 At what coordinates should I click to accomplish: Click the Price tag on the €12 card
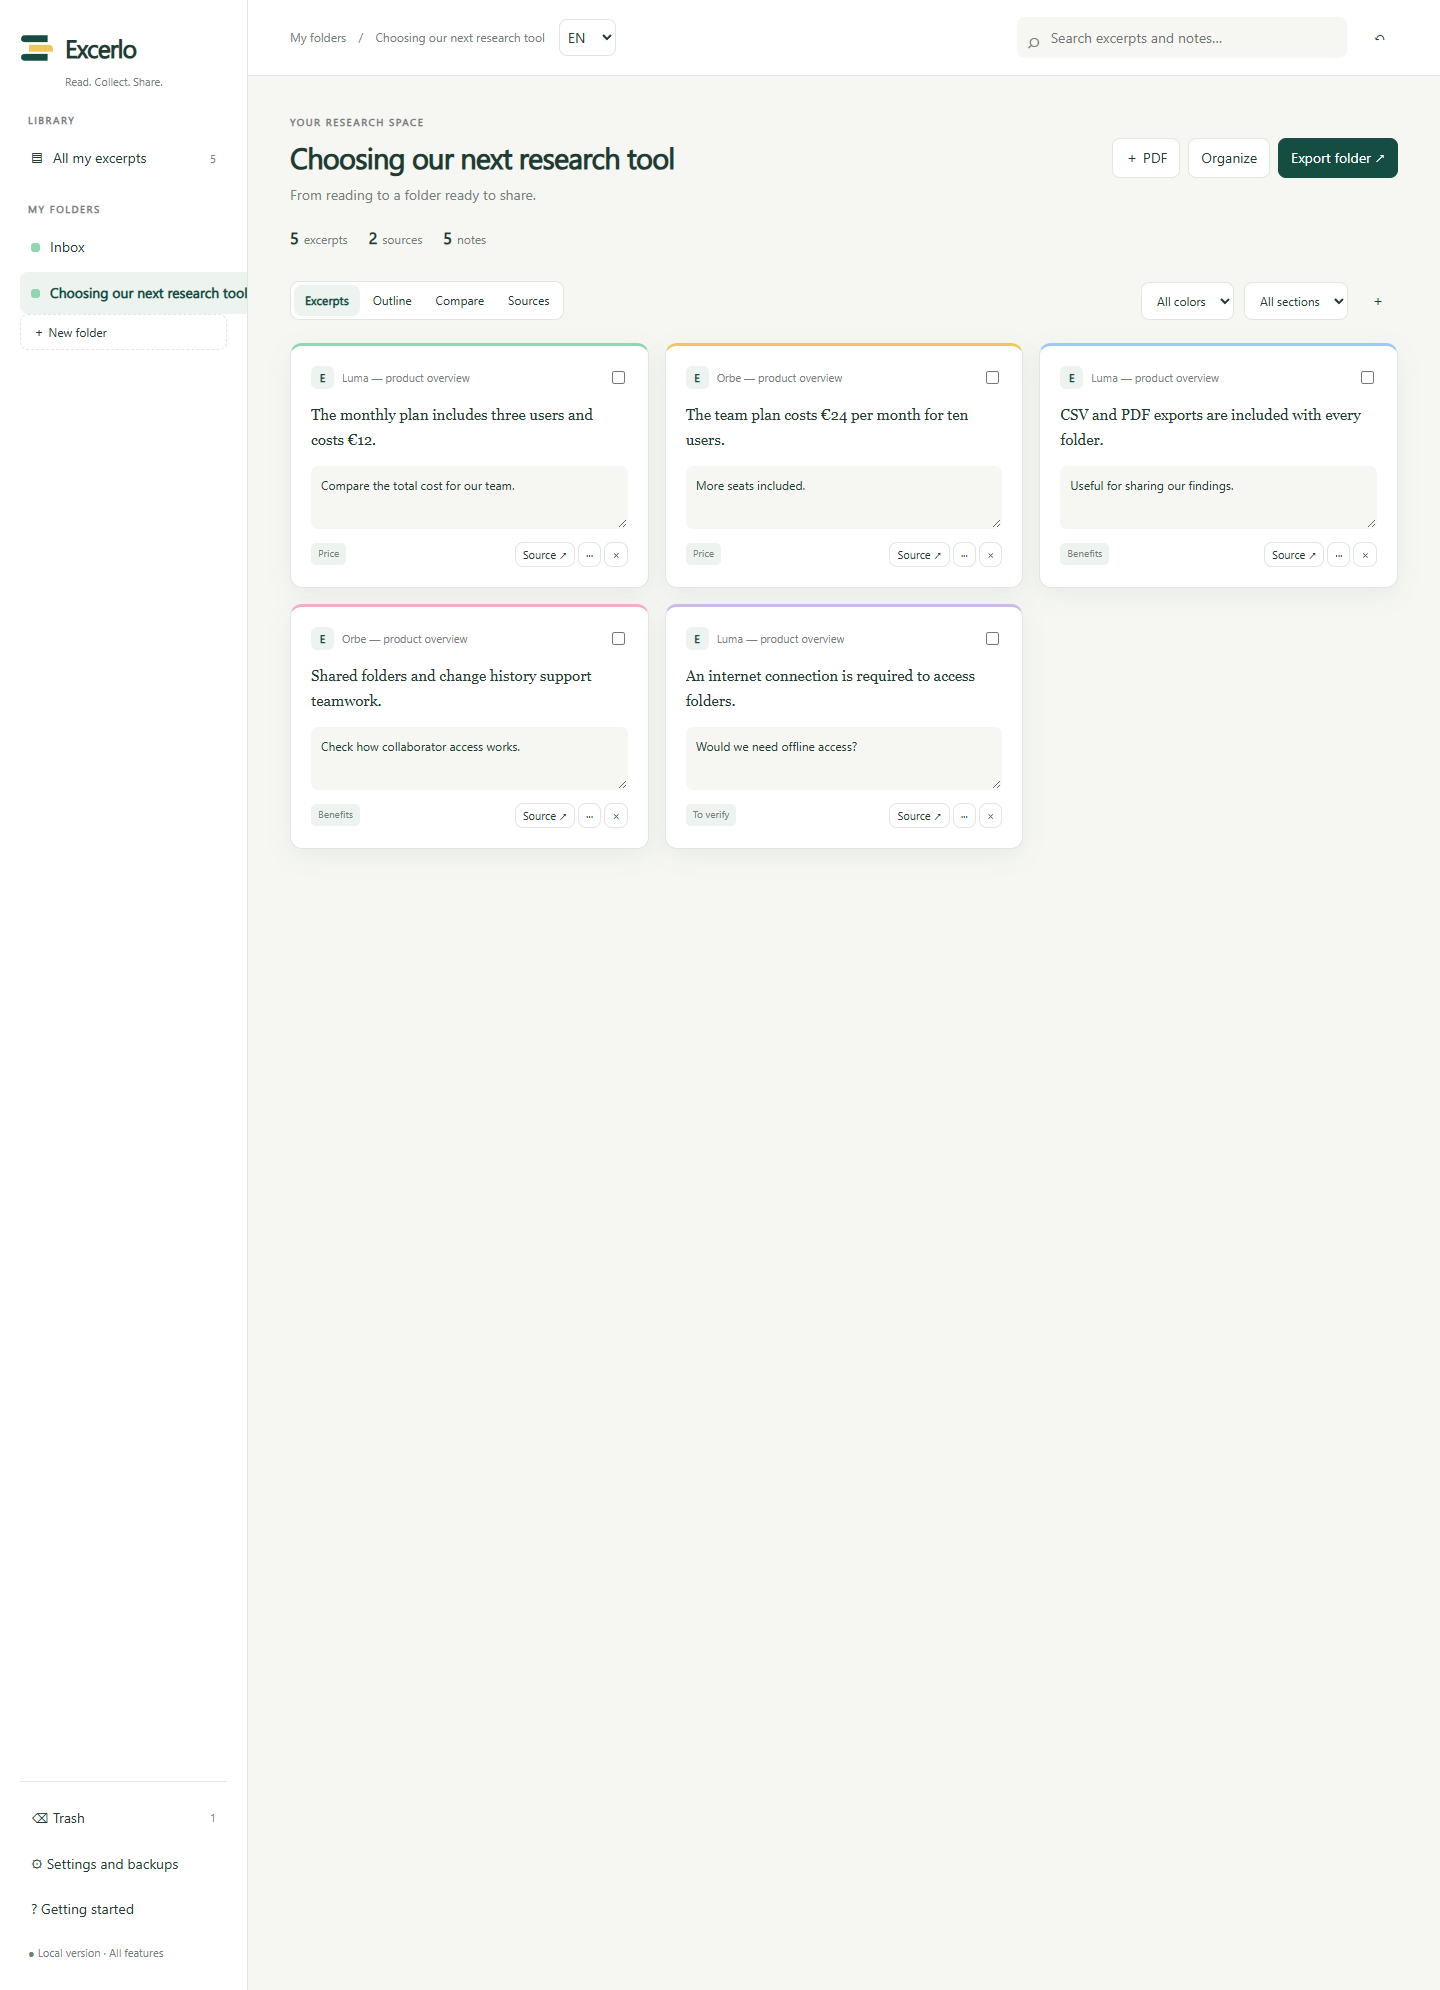(x=328, y=554)
